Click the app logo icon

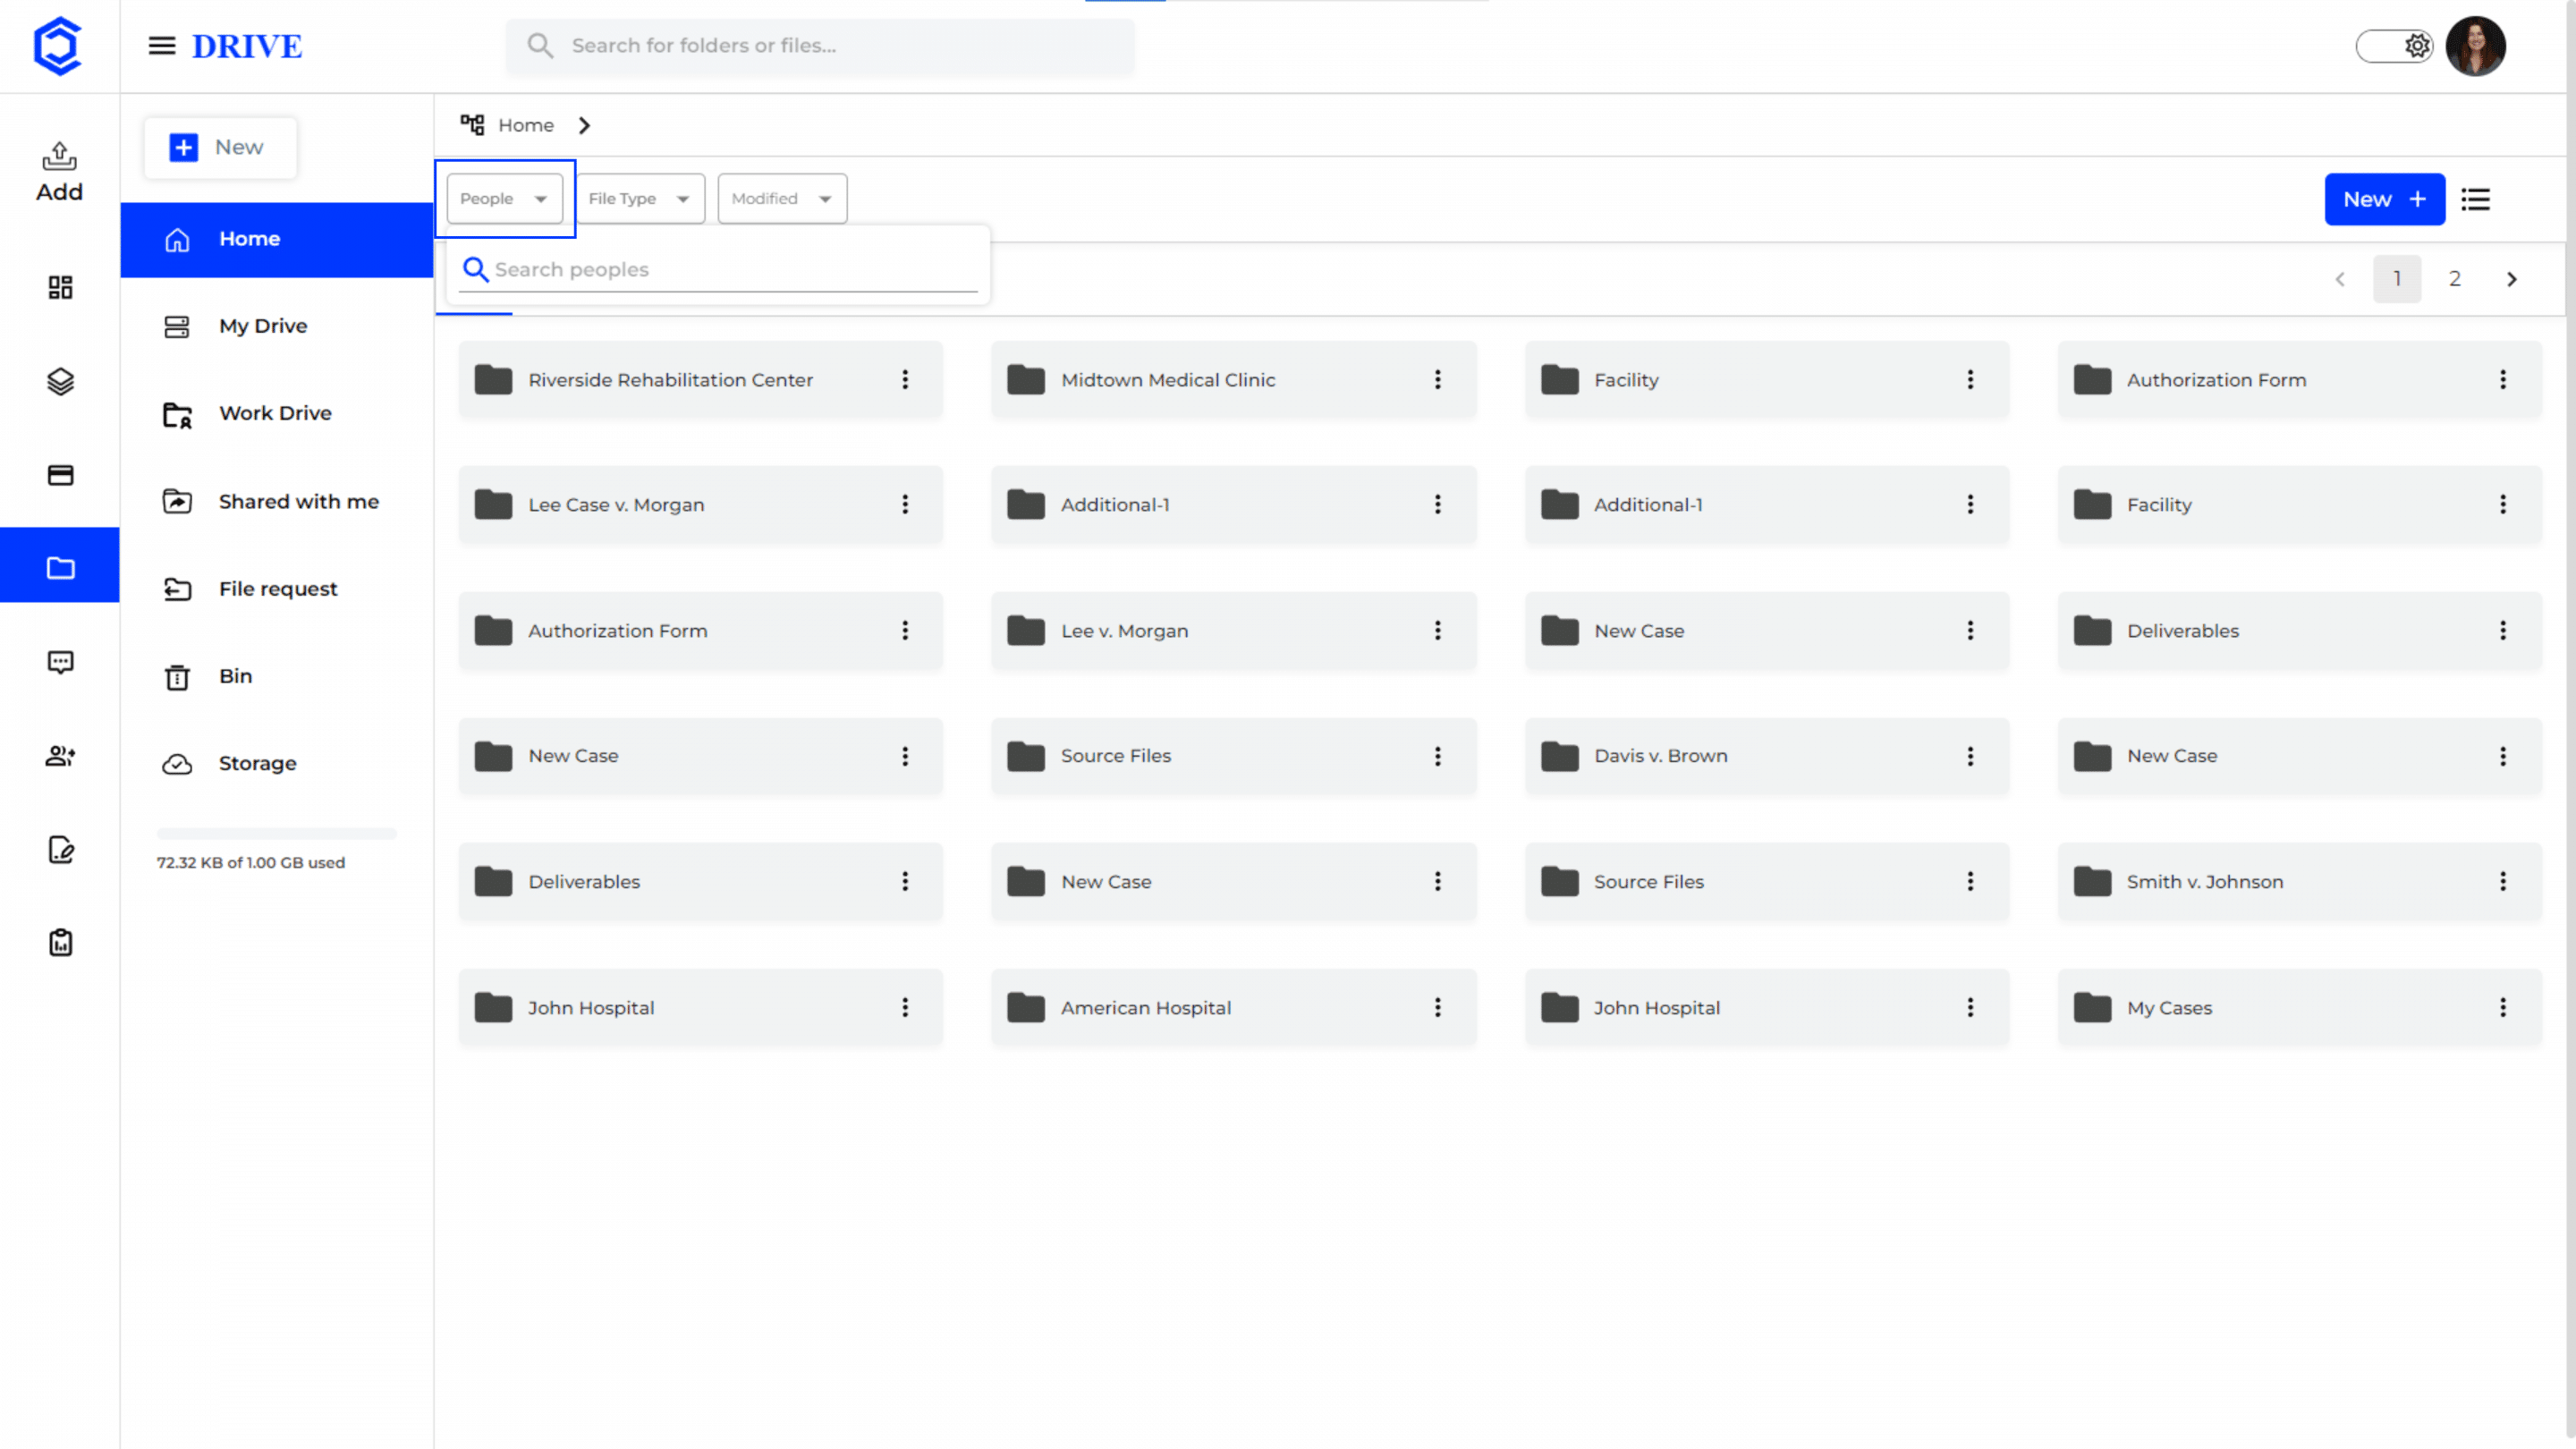click(x=58, y=46)
